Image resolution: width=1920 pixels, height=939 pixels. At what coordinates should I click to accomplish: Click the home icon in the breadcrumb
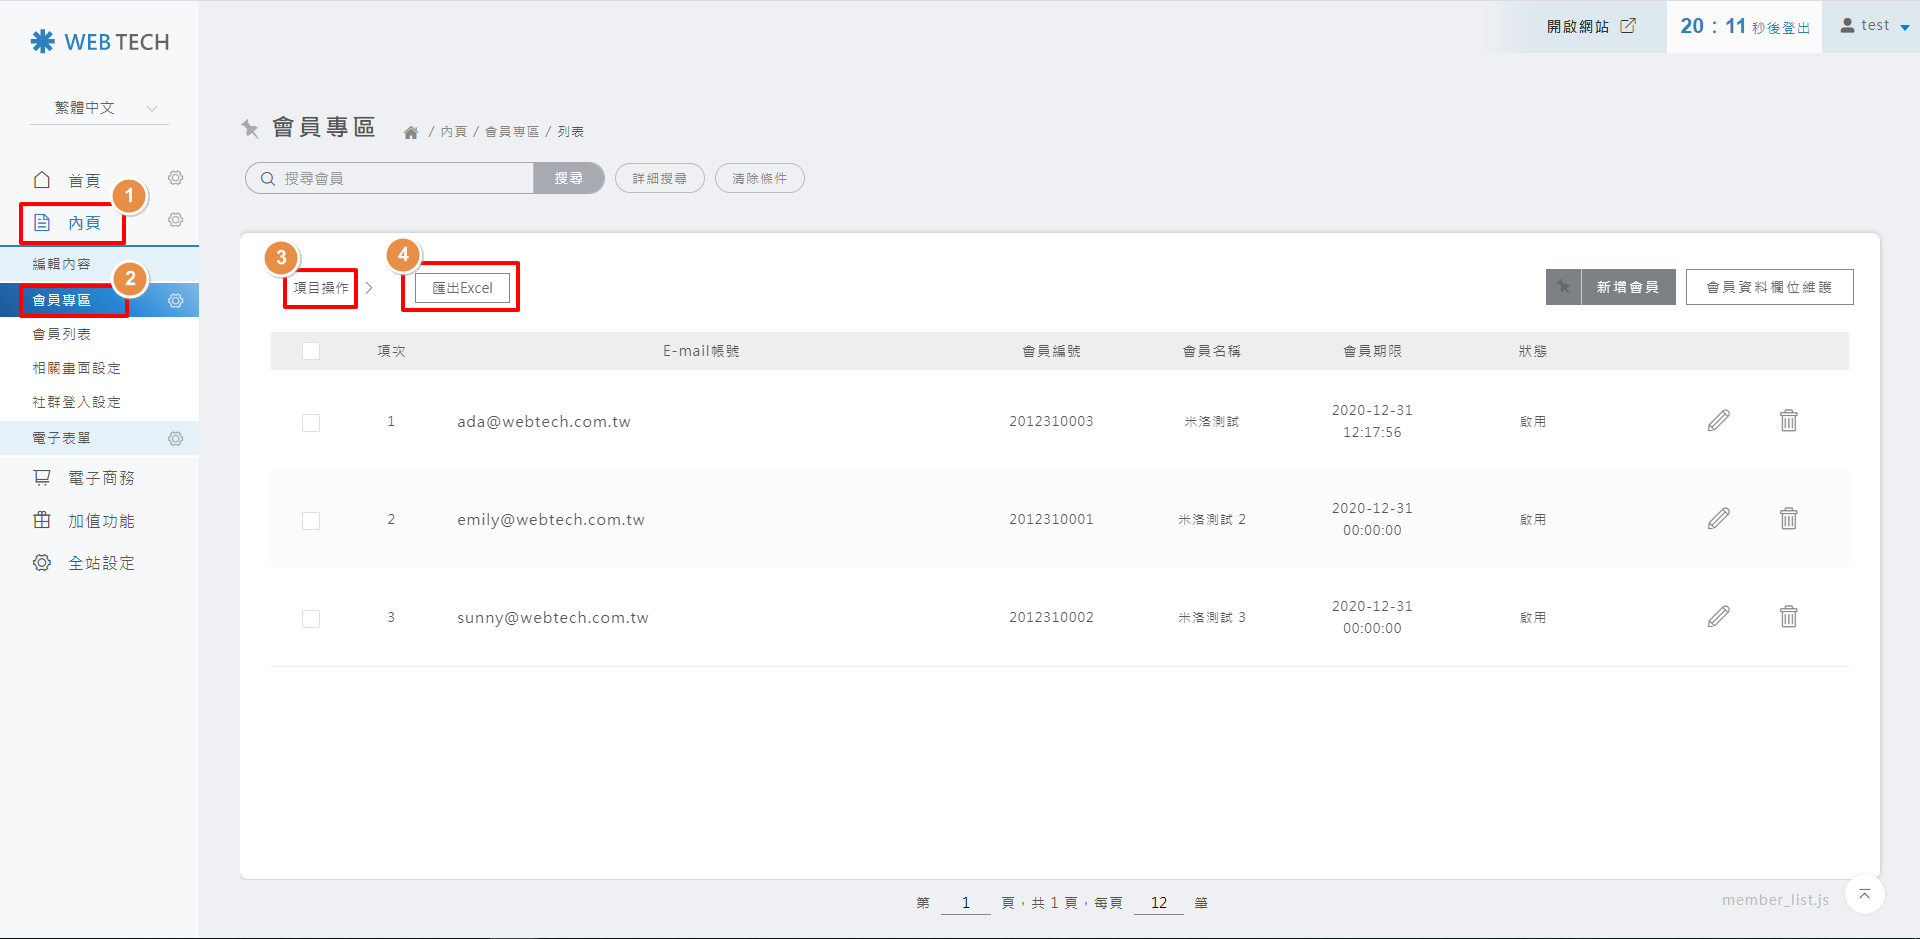point(411,132)
